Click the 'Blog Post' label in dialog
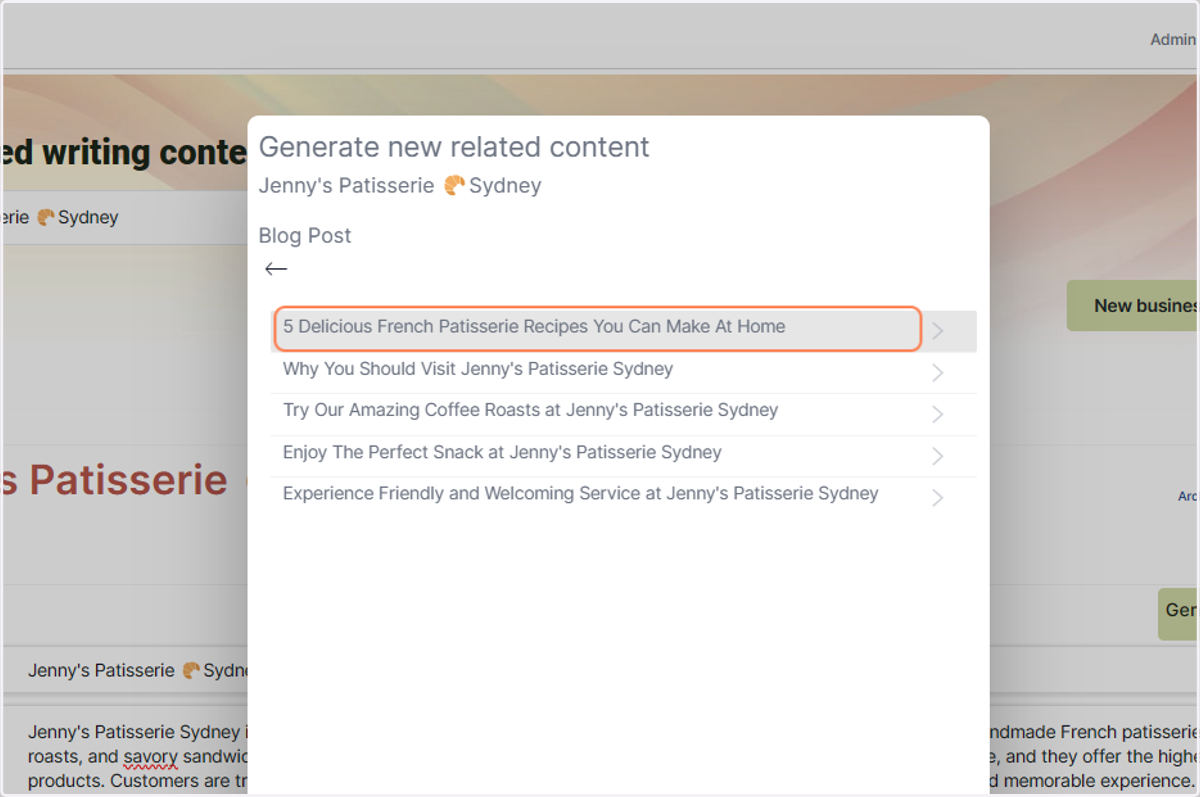 [305, 236]
